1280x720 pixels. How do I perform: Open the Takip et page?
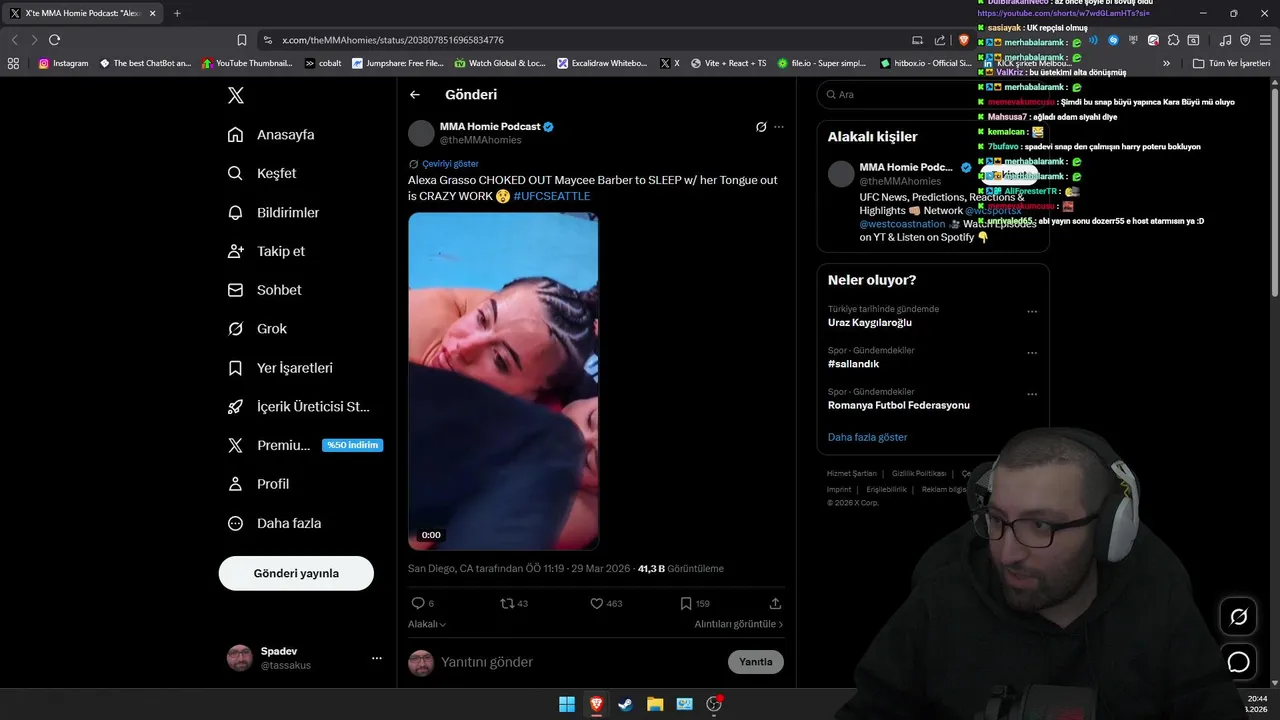(x=266, y=251)
